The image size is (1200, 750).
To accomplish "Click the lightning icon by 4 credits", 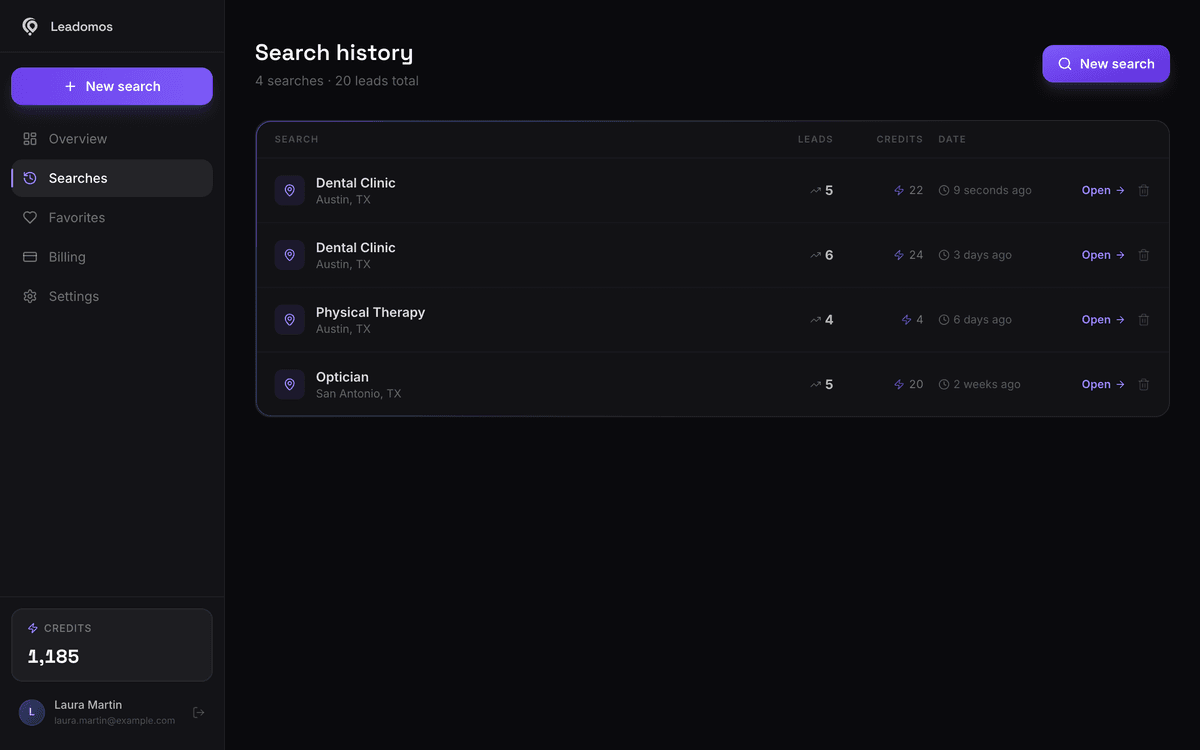I will 907,320.
